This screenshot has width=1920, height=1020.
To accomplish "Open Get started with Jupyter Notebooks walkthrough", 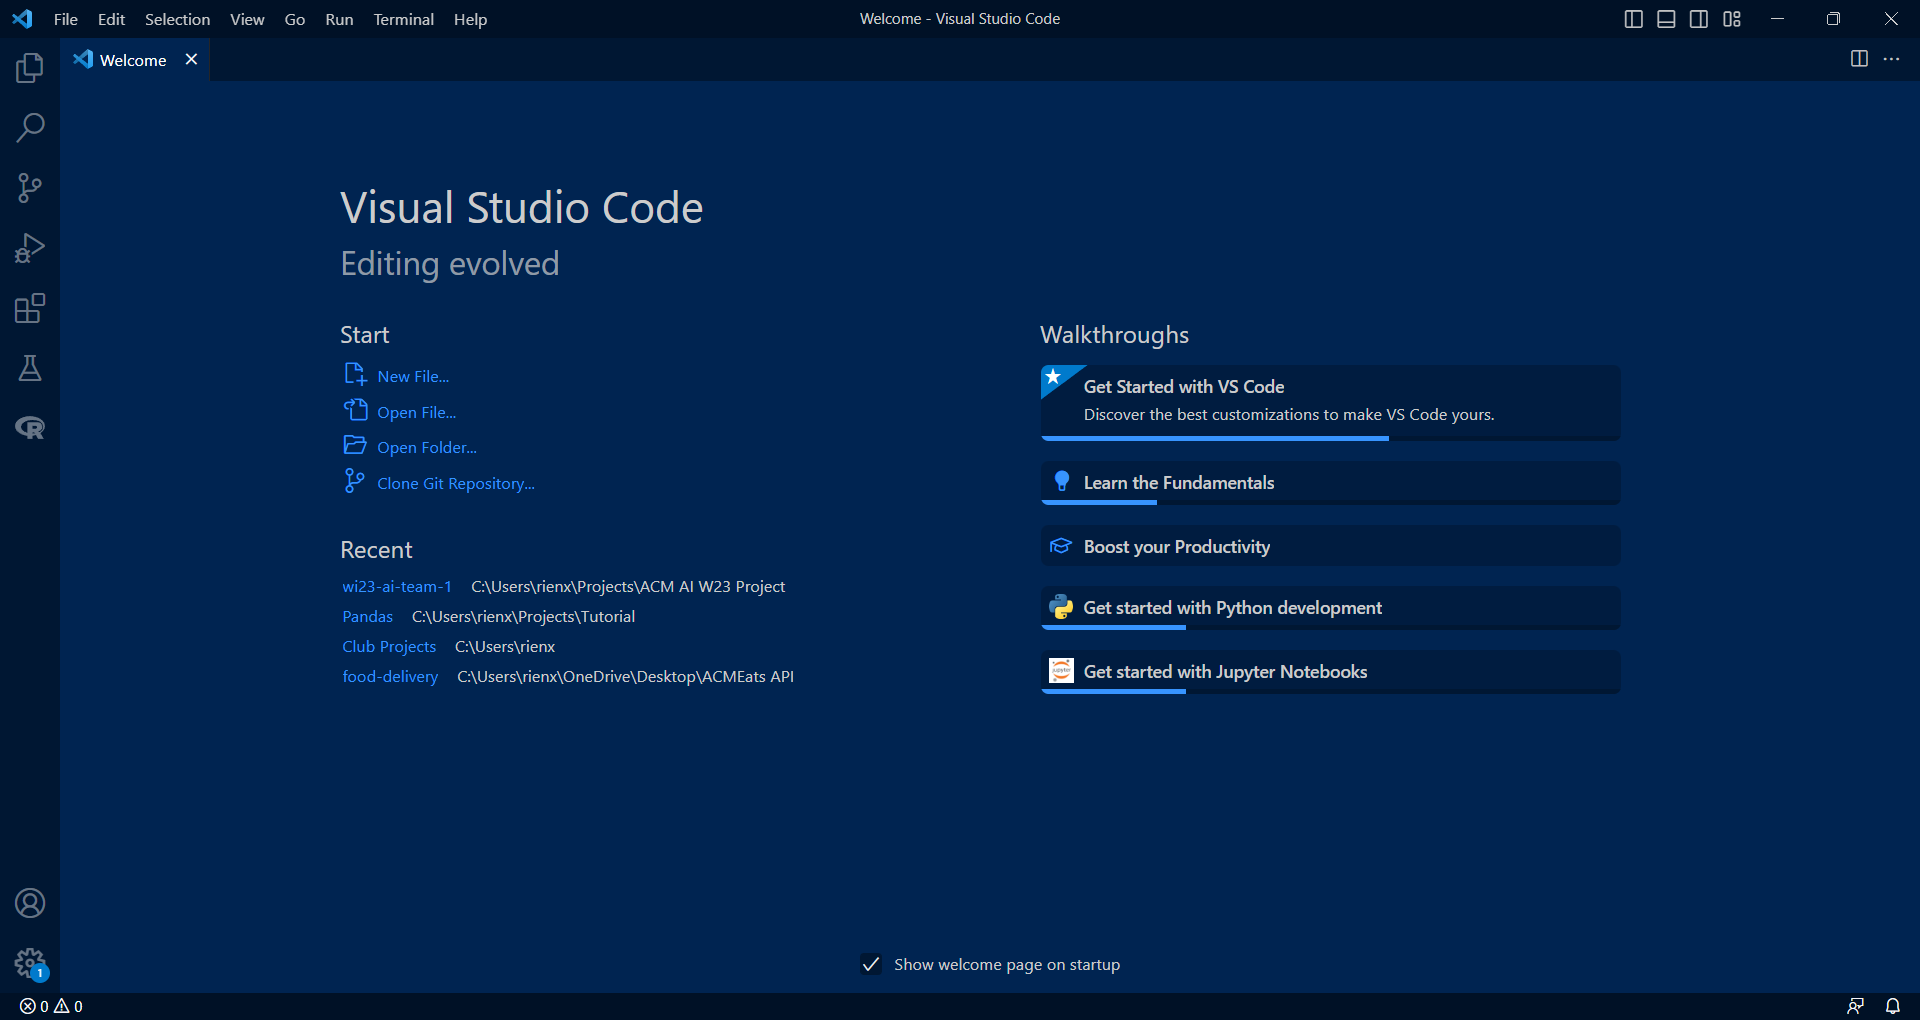I will tap(1330, 672).
